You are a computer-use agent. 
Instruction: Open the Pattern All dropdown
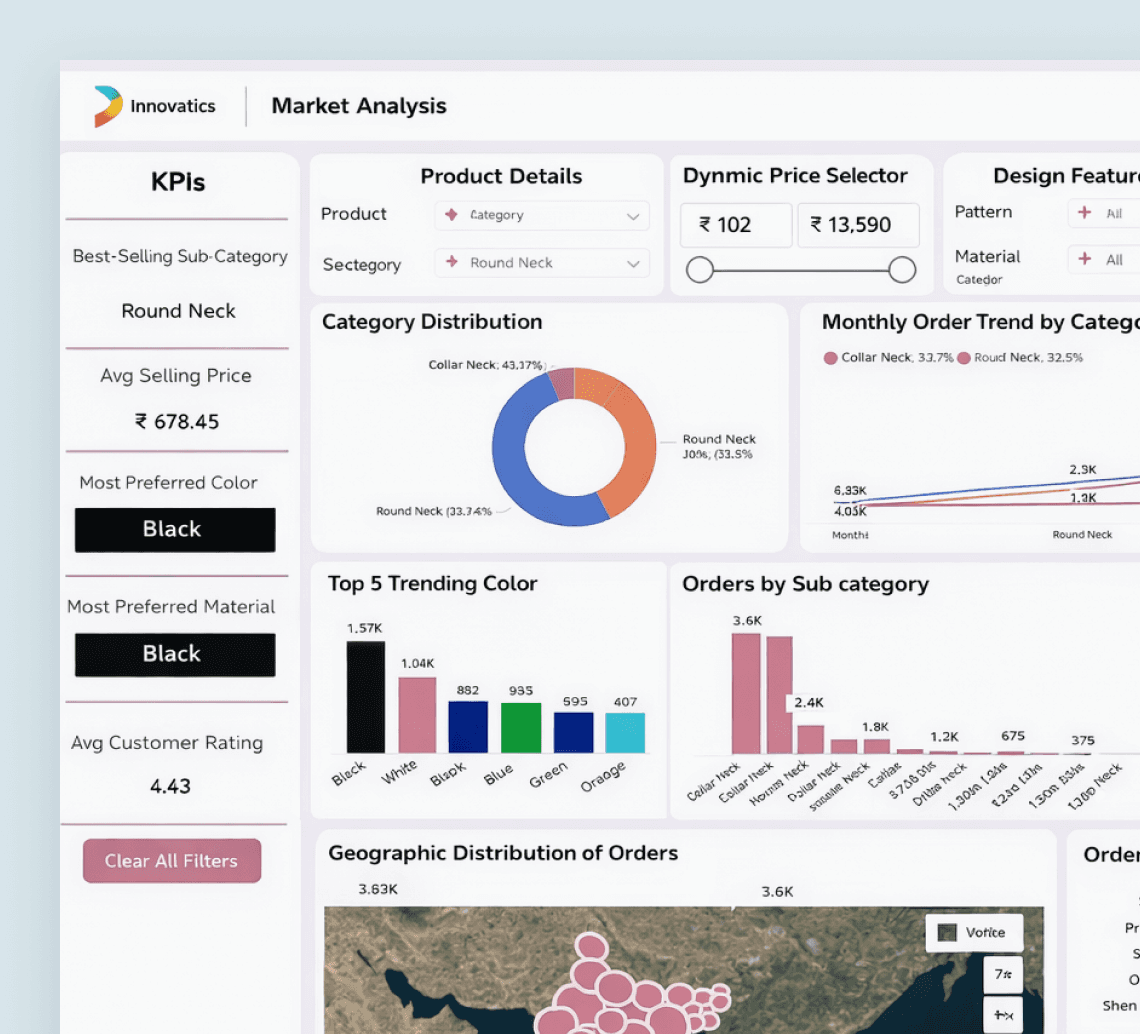click(1104, 213)
